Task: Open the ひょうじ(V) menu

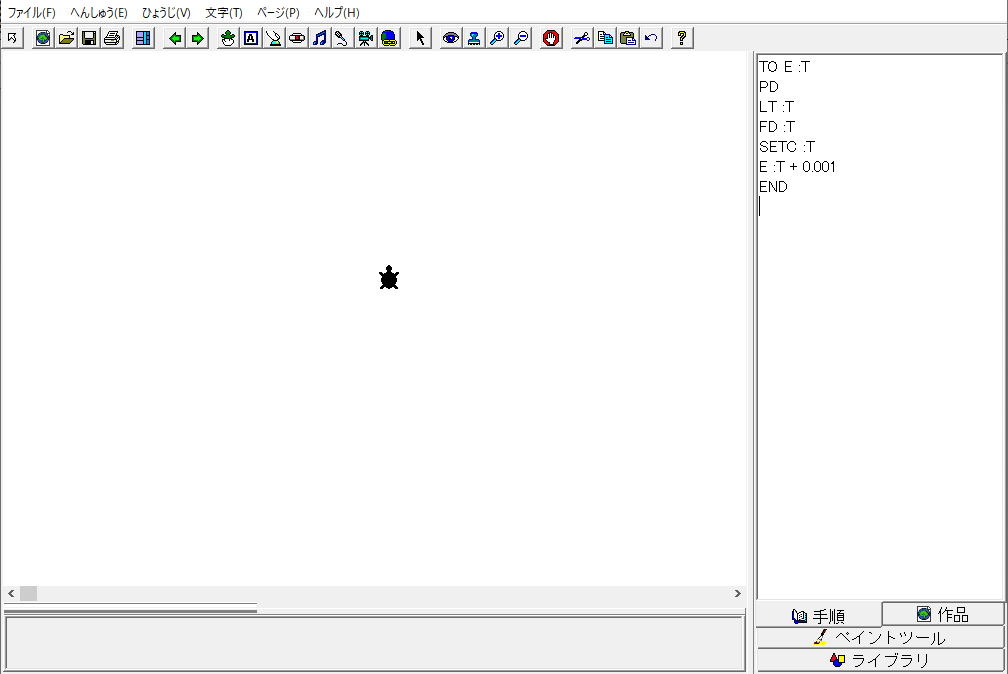Action: (166, 12)
